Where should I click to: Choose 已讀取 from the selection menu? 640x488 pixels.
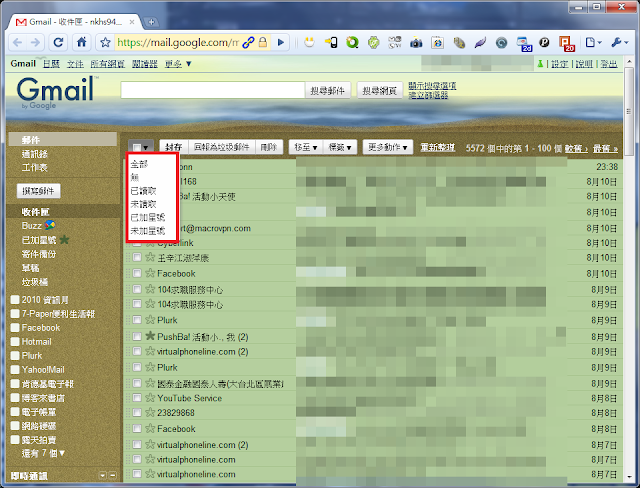coord(143,191)
